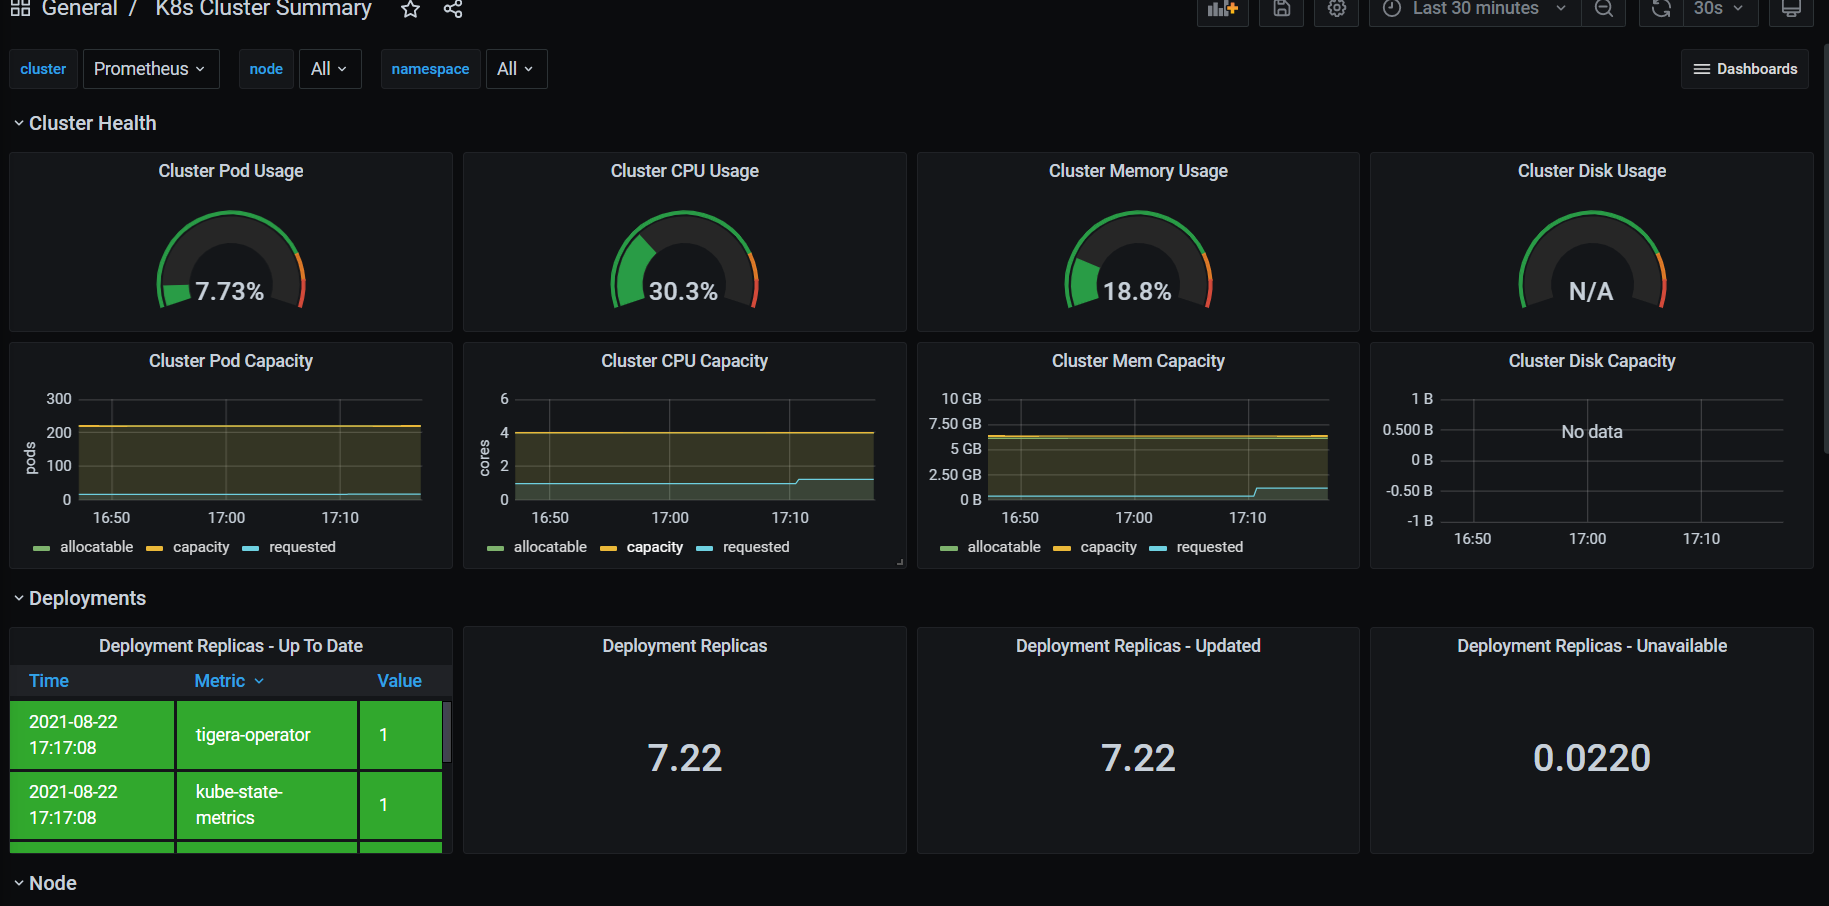Viewport: 1829px width, 906px height.
Task: Toggle allocatable series in Mem Capacity legend
Action: click(1004, 547)
